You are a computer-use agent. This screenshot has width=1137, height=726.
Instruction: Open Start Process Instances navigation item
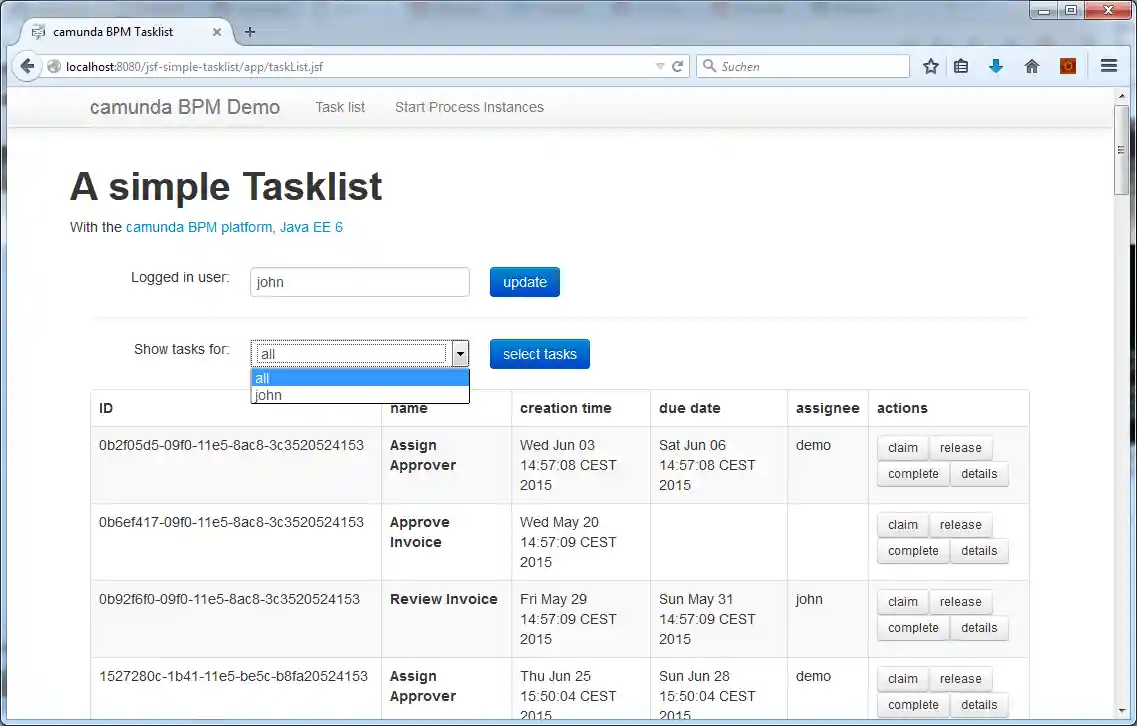[469, 107]
